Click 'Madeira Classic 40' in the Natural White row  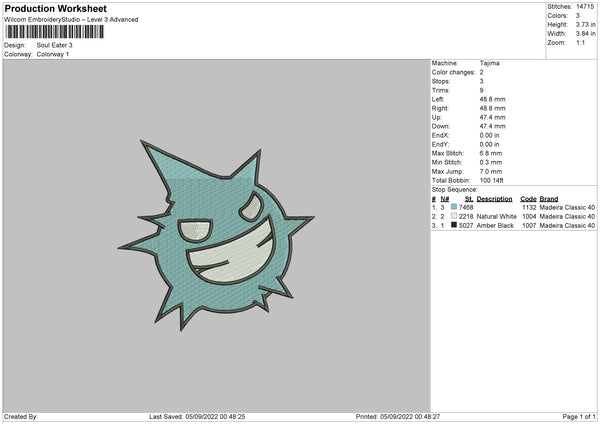(567, 217)
